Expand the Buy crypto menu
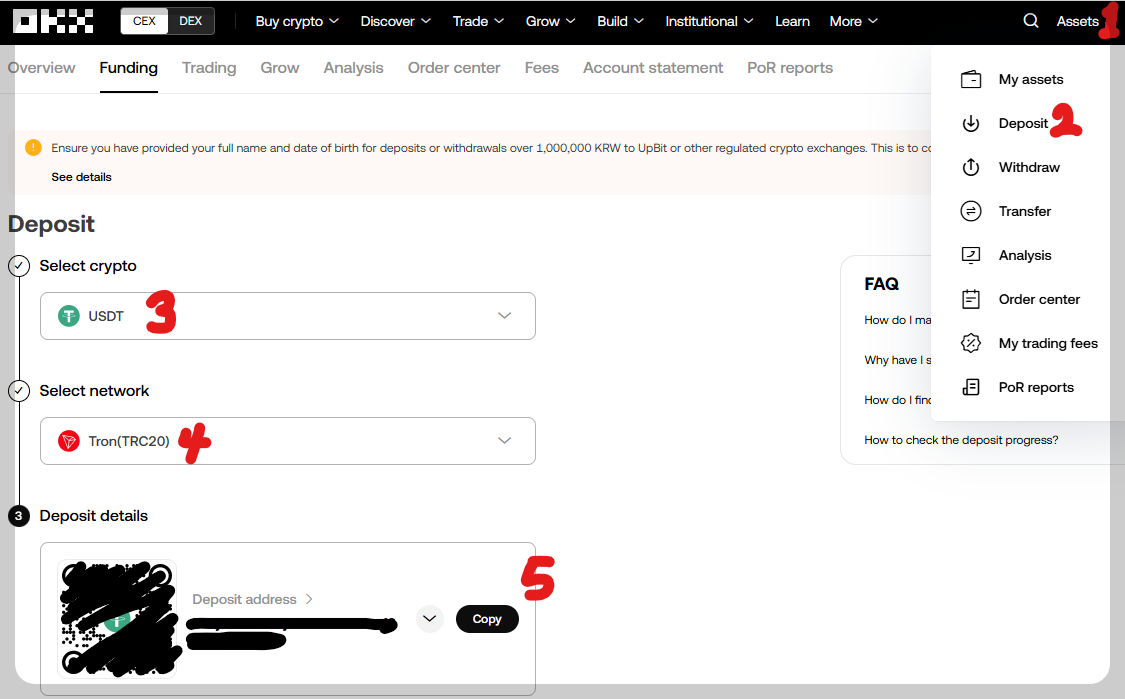This screenshot has height=699, width=1125. [x=297, y=22]
